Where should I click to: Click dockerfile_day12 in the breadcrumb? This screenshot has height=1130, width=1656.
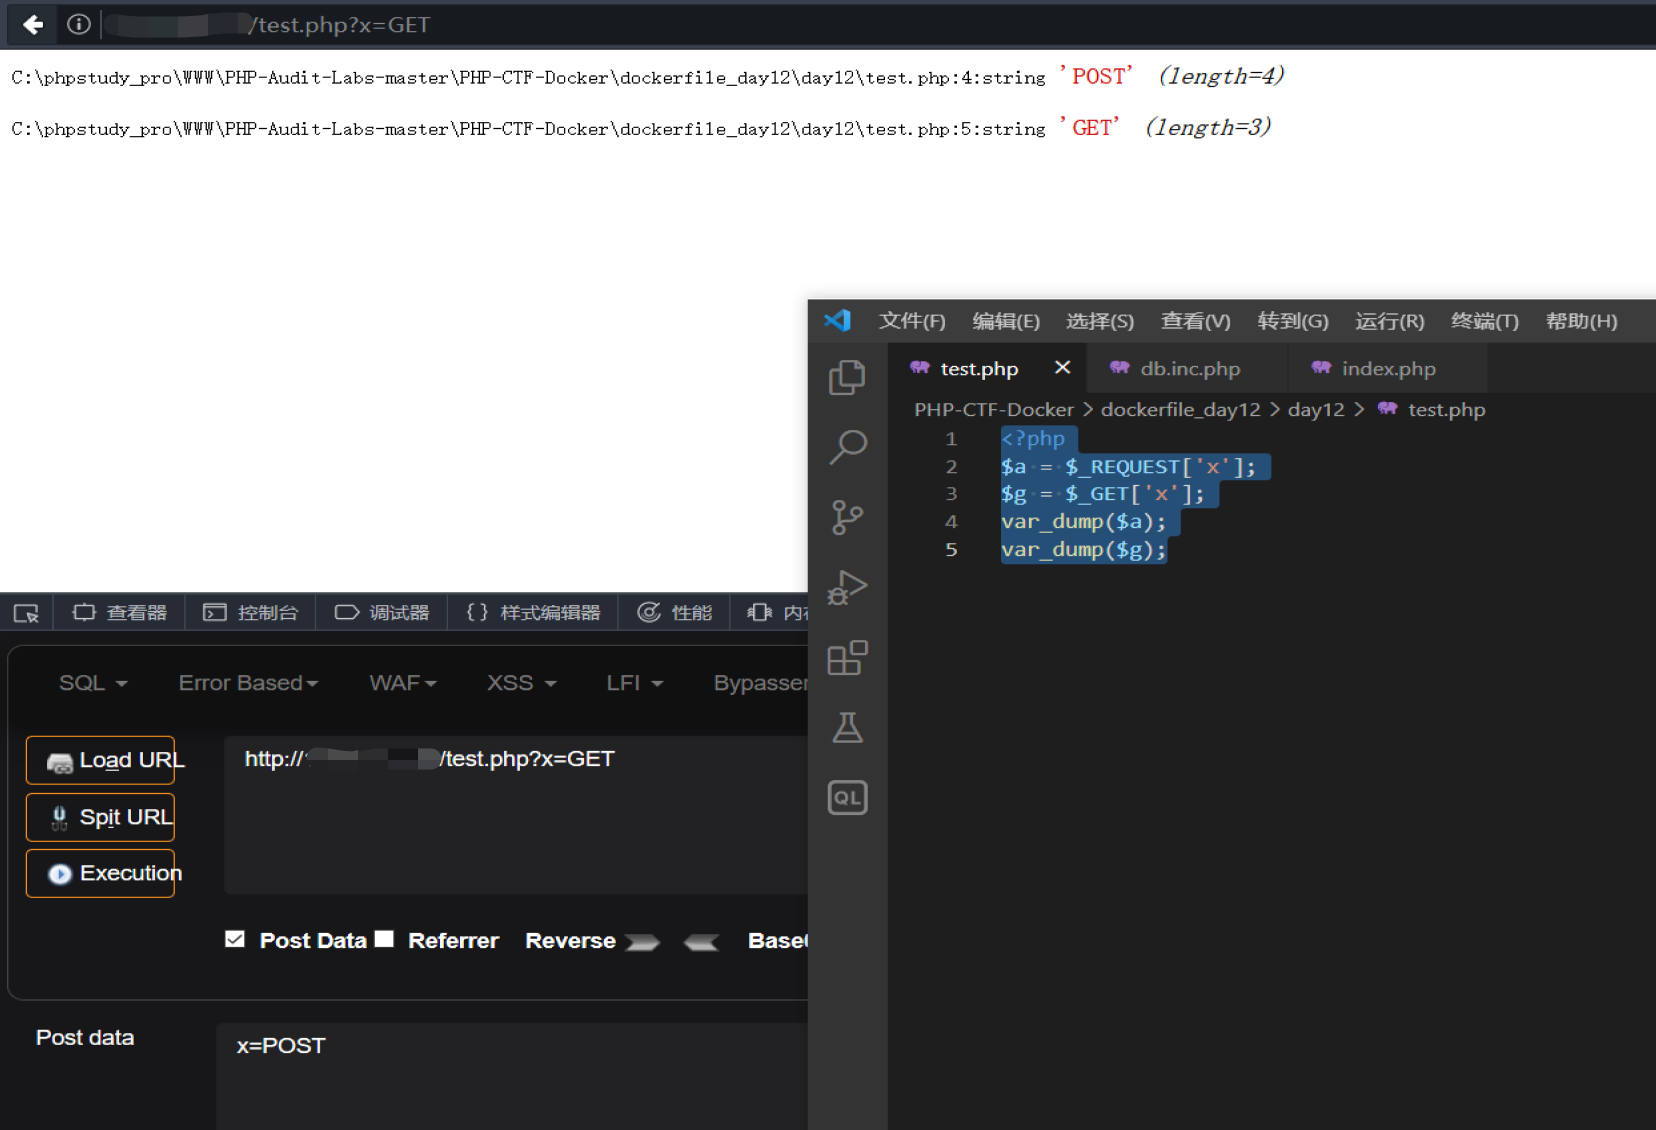pyautogui.click(x=1180, y=409)
